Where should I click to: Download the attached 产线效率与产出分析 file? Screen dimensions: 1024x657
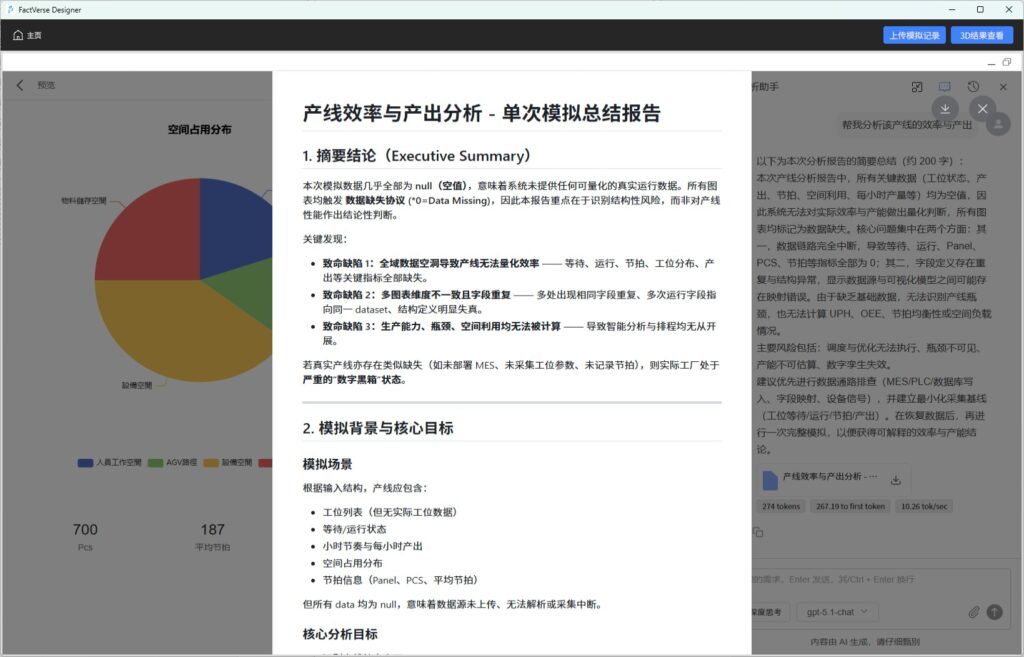coord(896,480)
